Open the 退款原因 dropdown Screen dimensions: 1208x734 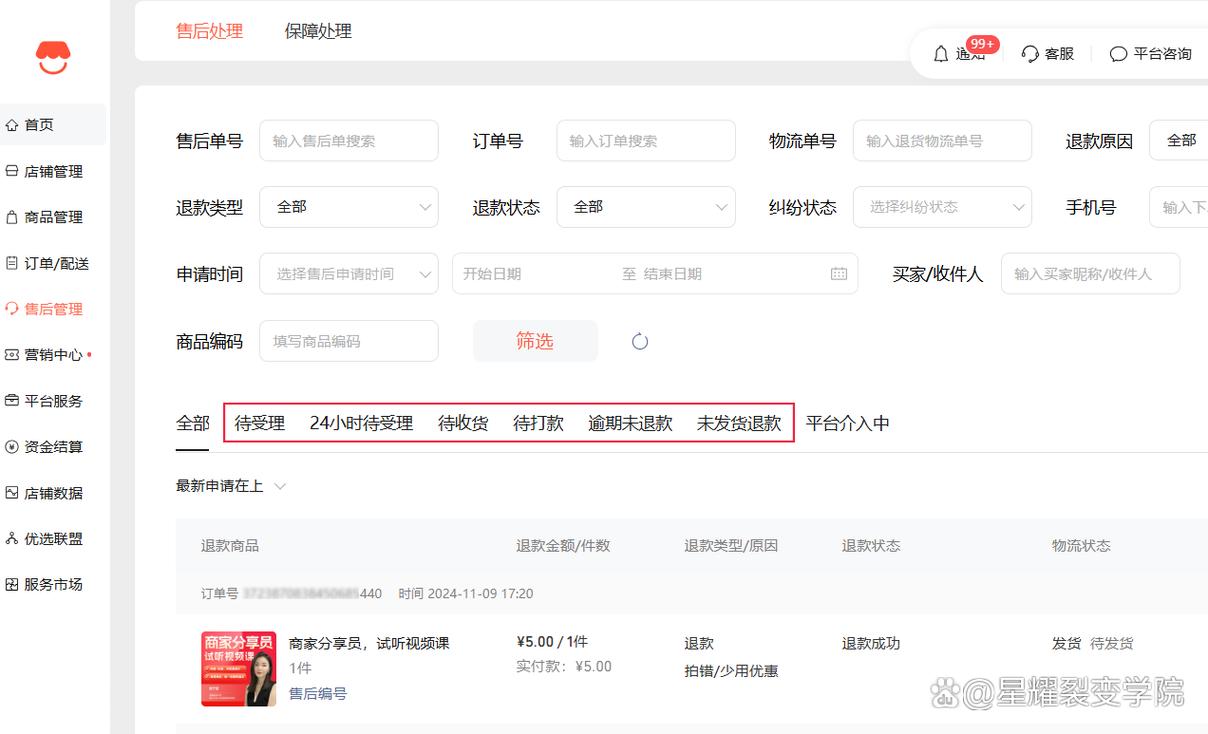click(1179, 141)
